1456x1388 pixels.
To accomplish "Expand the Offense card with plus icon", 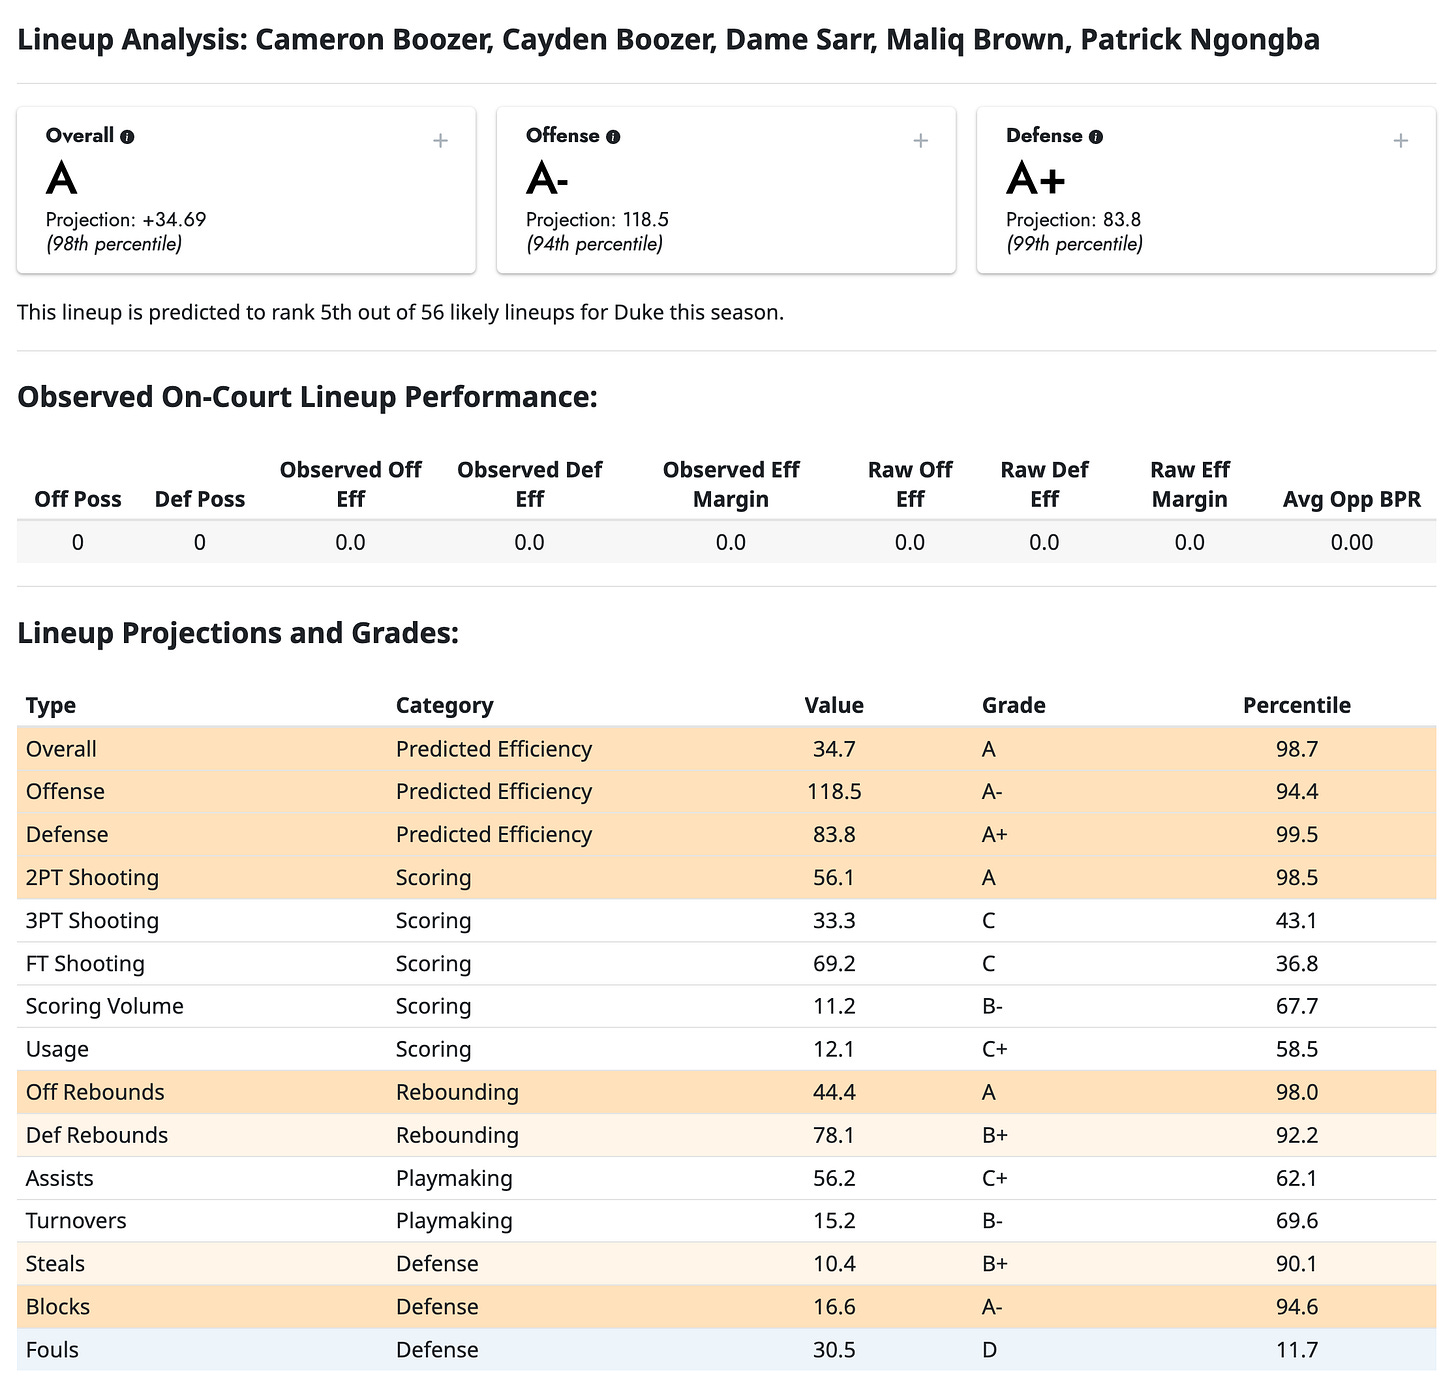I will click(921, 141).
